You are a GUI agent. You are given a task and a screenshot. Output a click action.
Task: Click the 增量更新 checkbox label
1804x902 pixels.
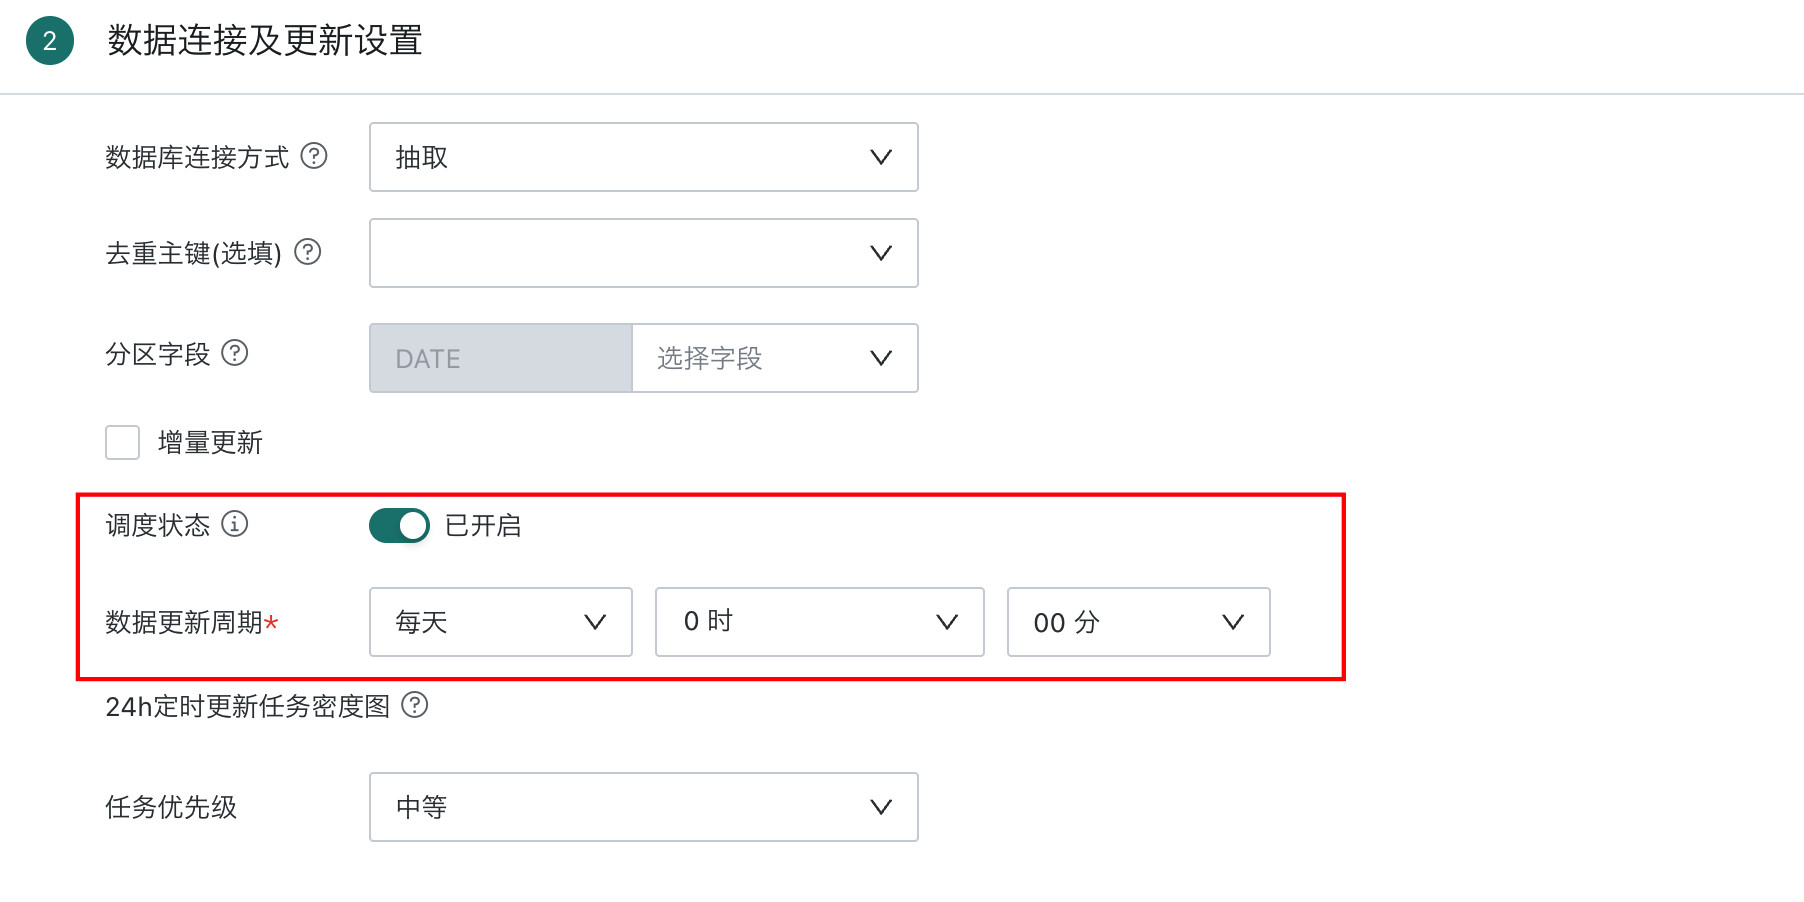210,443
